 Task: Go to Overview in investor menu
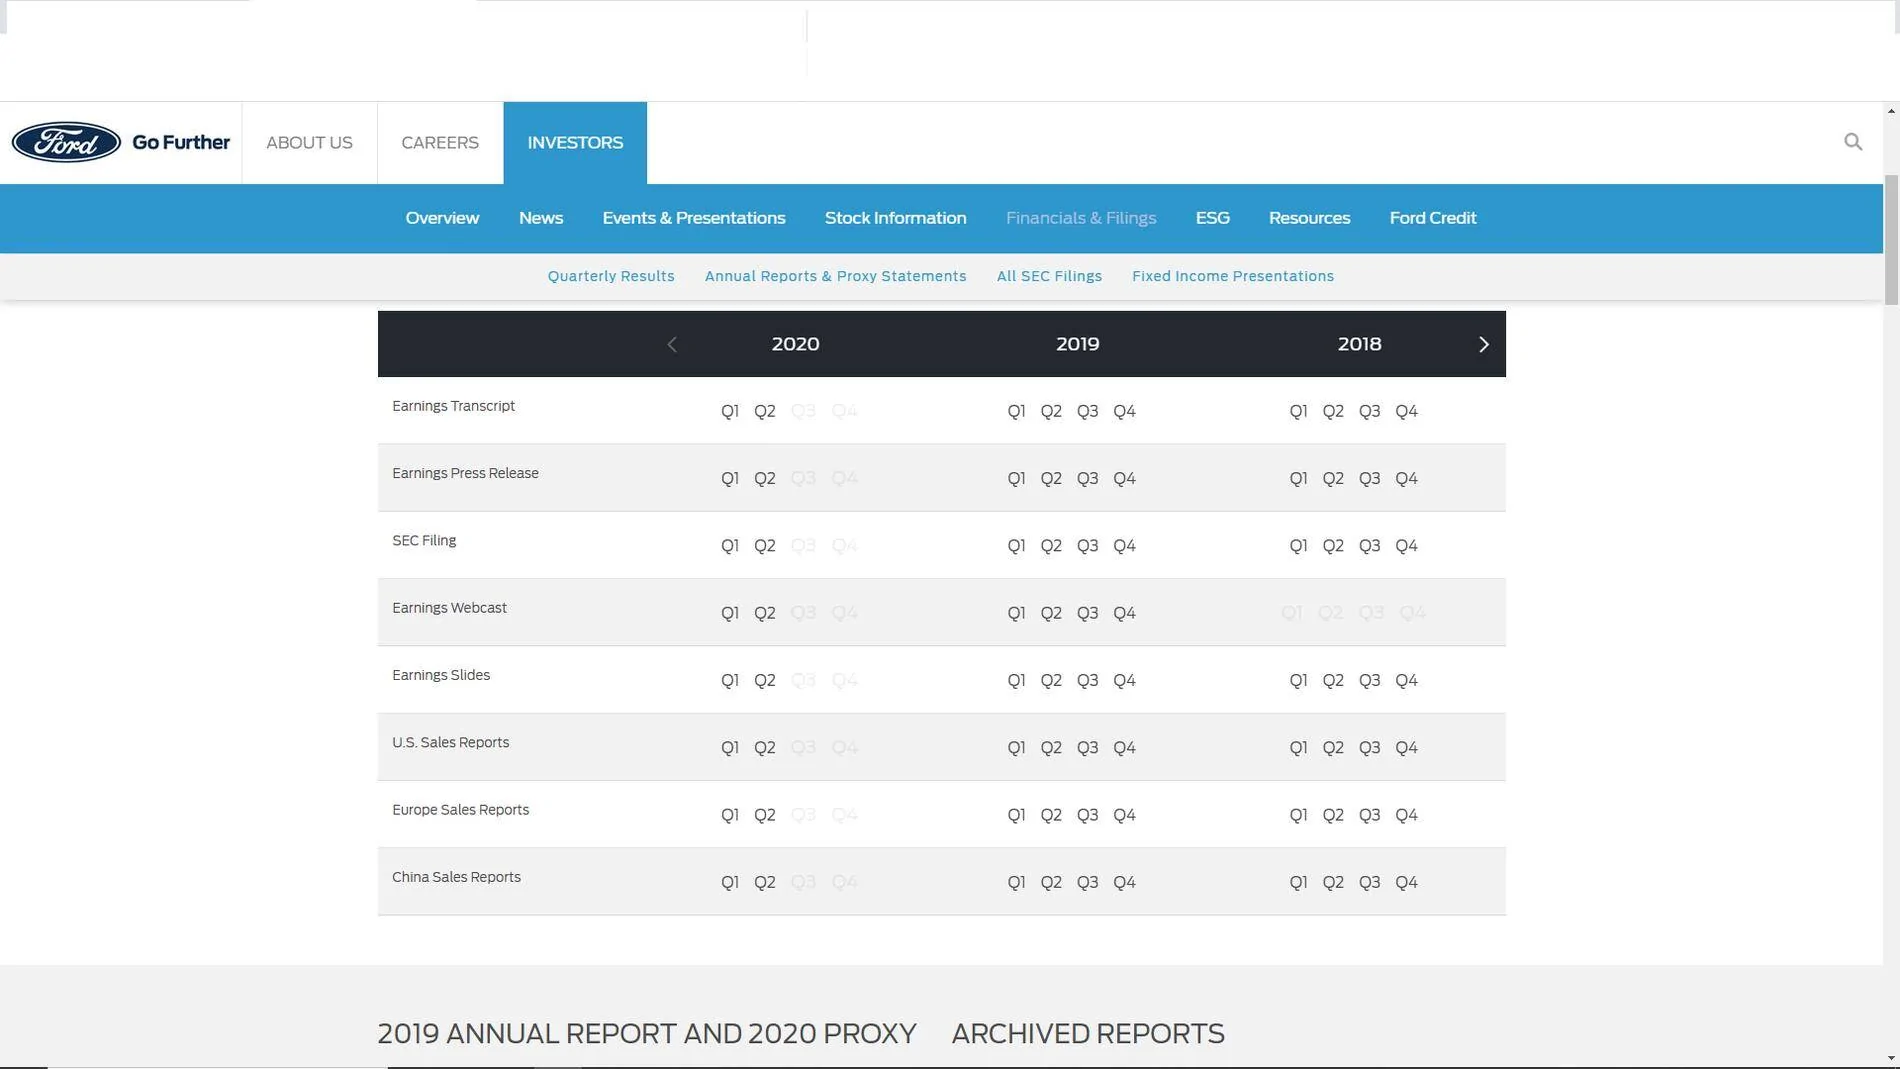[x=442, y=218]
